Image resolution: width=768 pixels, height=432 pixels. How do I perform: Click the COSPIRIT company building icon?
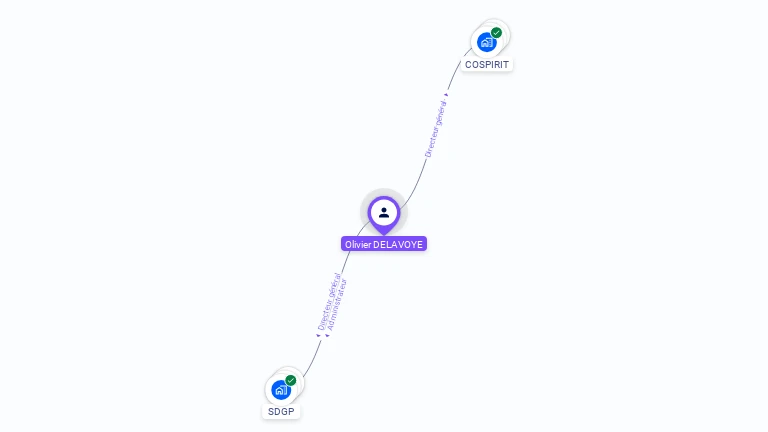[486, 43]
